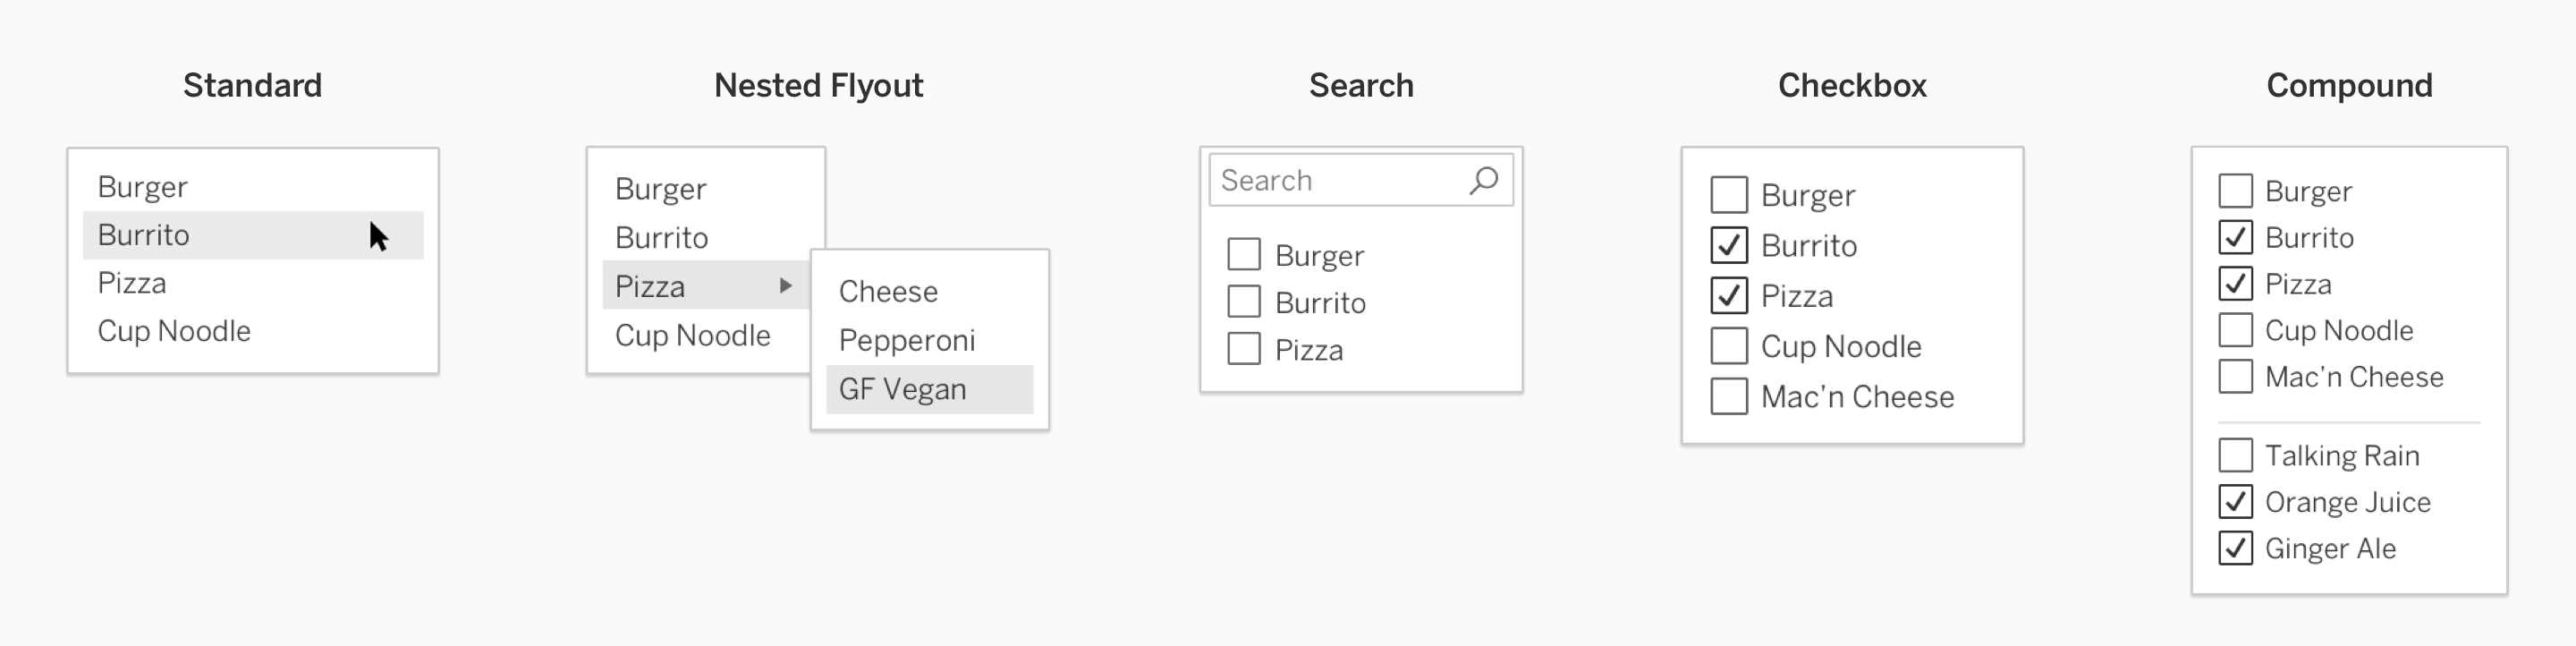The width and height of the screenshot is (2576, 646).
Task: Choose Pepperoni from the Pizza flyout
Action: (907, 340)
